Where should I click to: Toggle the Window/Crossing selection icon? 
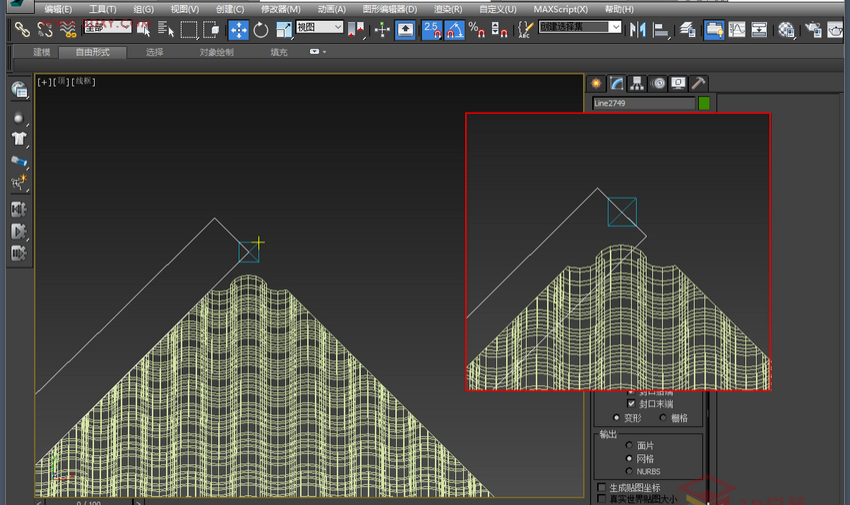211,30
